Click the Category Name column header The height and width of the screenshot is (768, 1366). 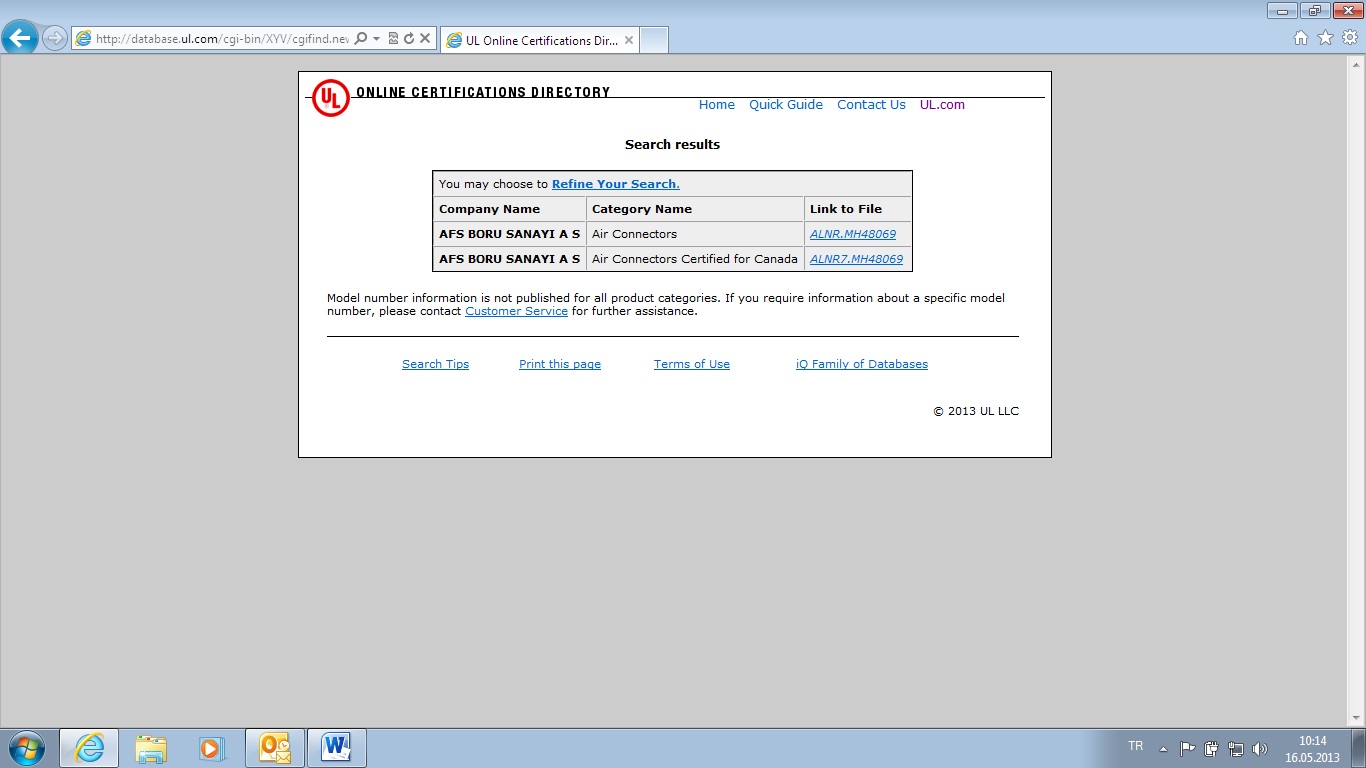tap(695, 209)
